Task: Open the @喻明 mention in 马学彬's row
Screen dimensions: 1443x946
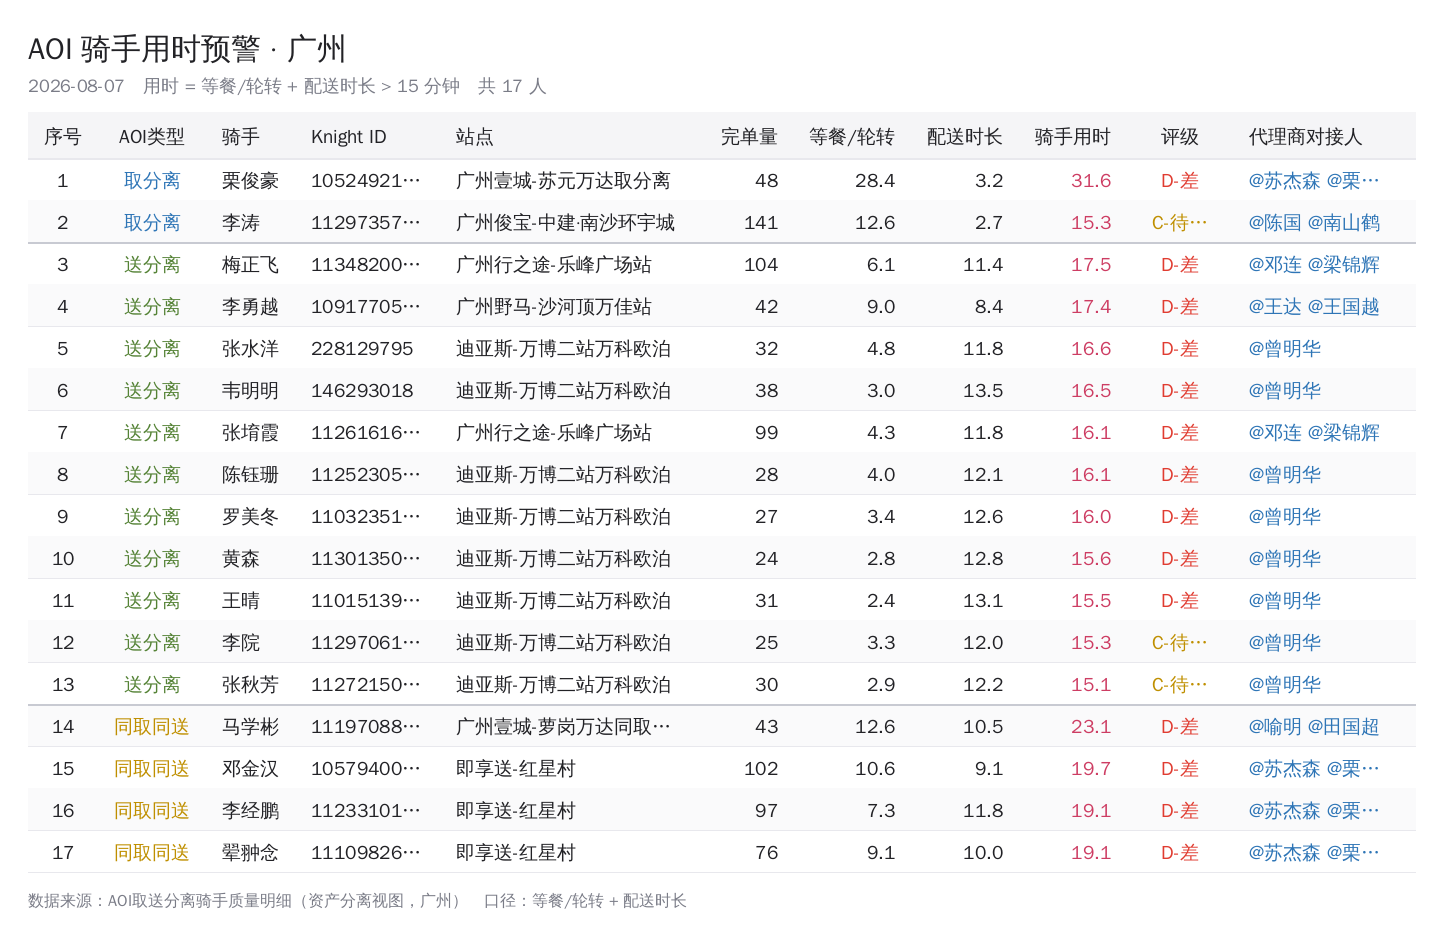Action: (1275, 727)
